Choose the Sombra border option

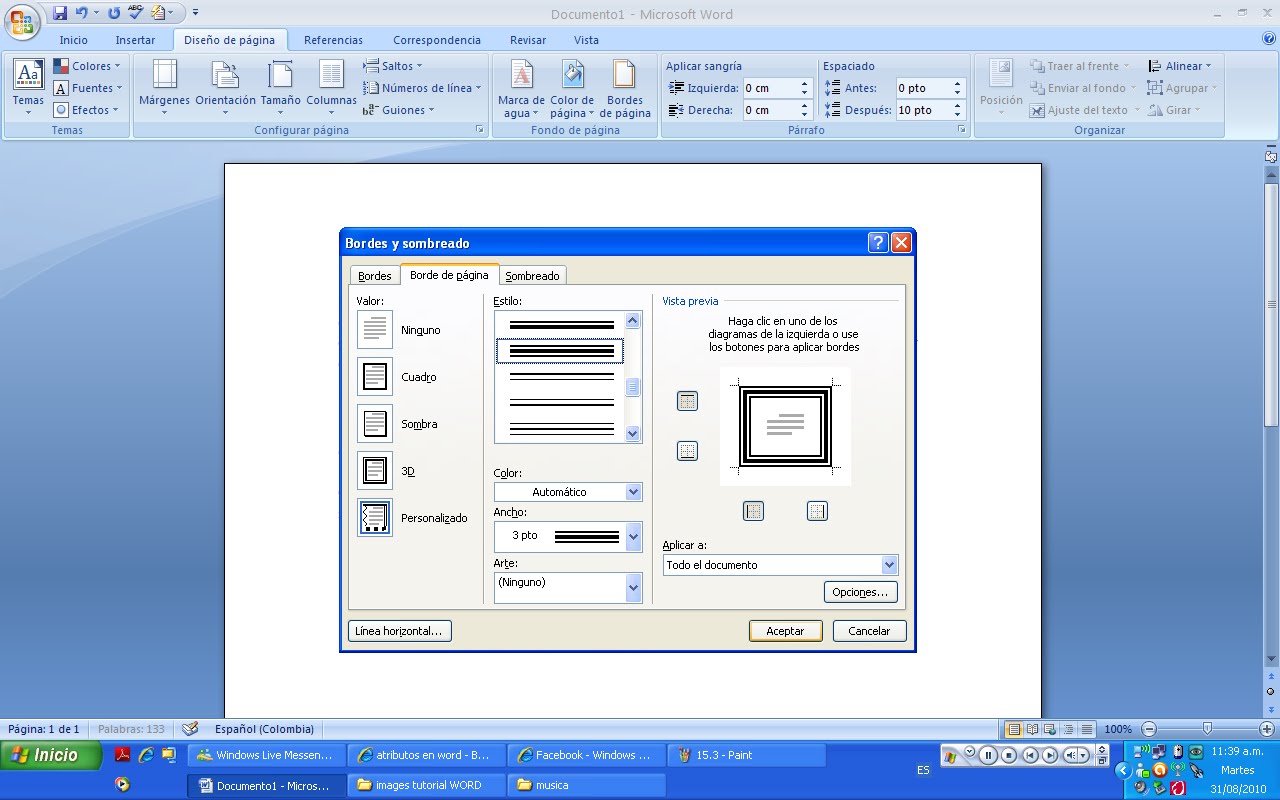pyautogui.click(x=374, y=423)
